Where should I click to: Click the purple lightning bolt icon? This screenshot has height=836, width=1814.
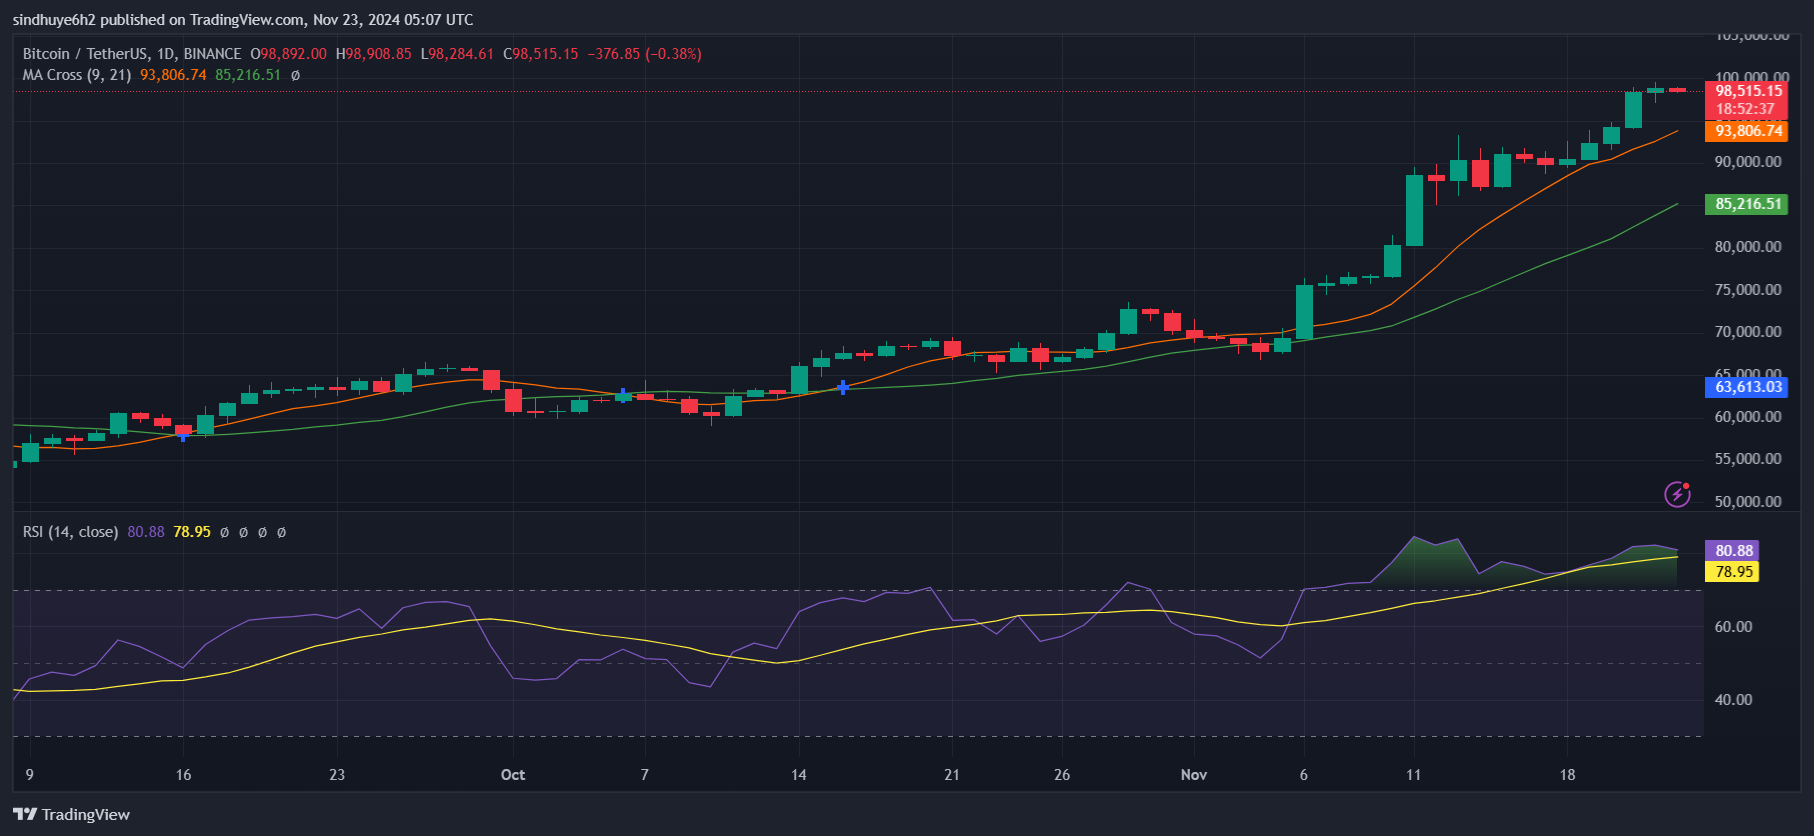[x=1677, y=494]
